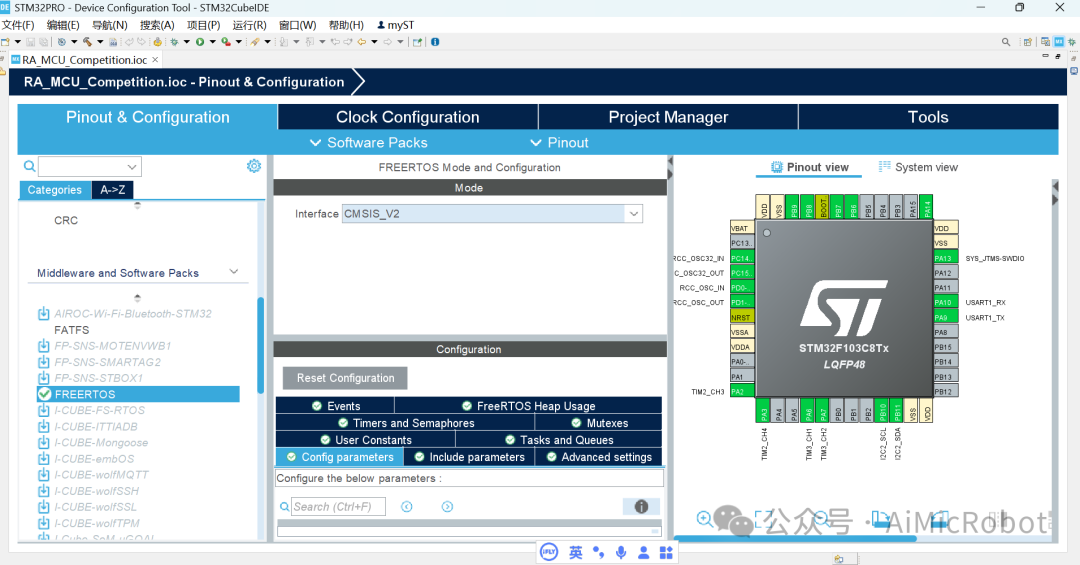Click the Redo toolbar icon
The image size is (1080, 565).
(141, 42)
